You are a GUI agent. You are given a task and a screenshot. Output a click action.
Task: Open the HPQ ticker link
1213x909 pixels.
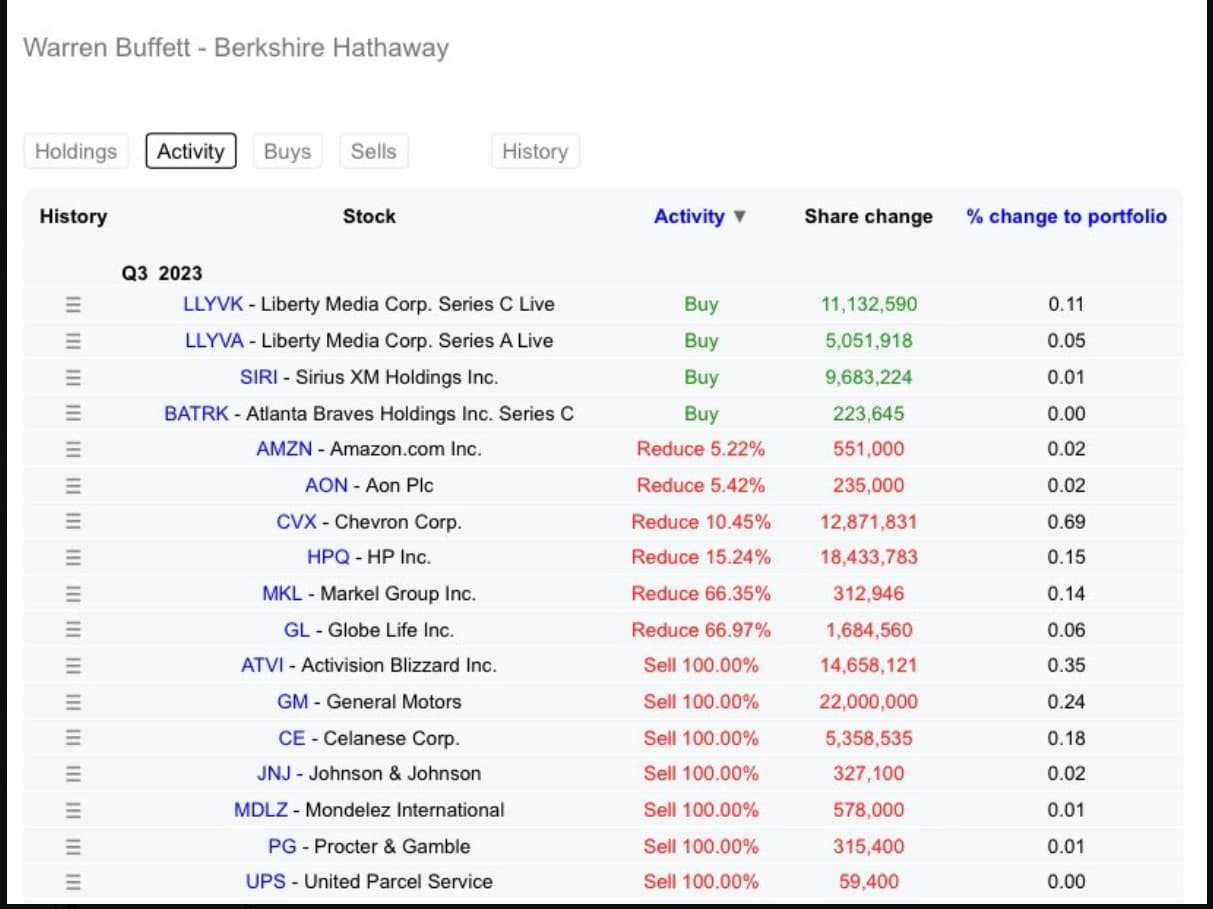pyautogui.click(x=328, y=557)
